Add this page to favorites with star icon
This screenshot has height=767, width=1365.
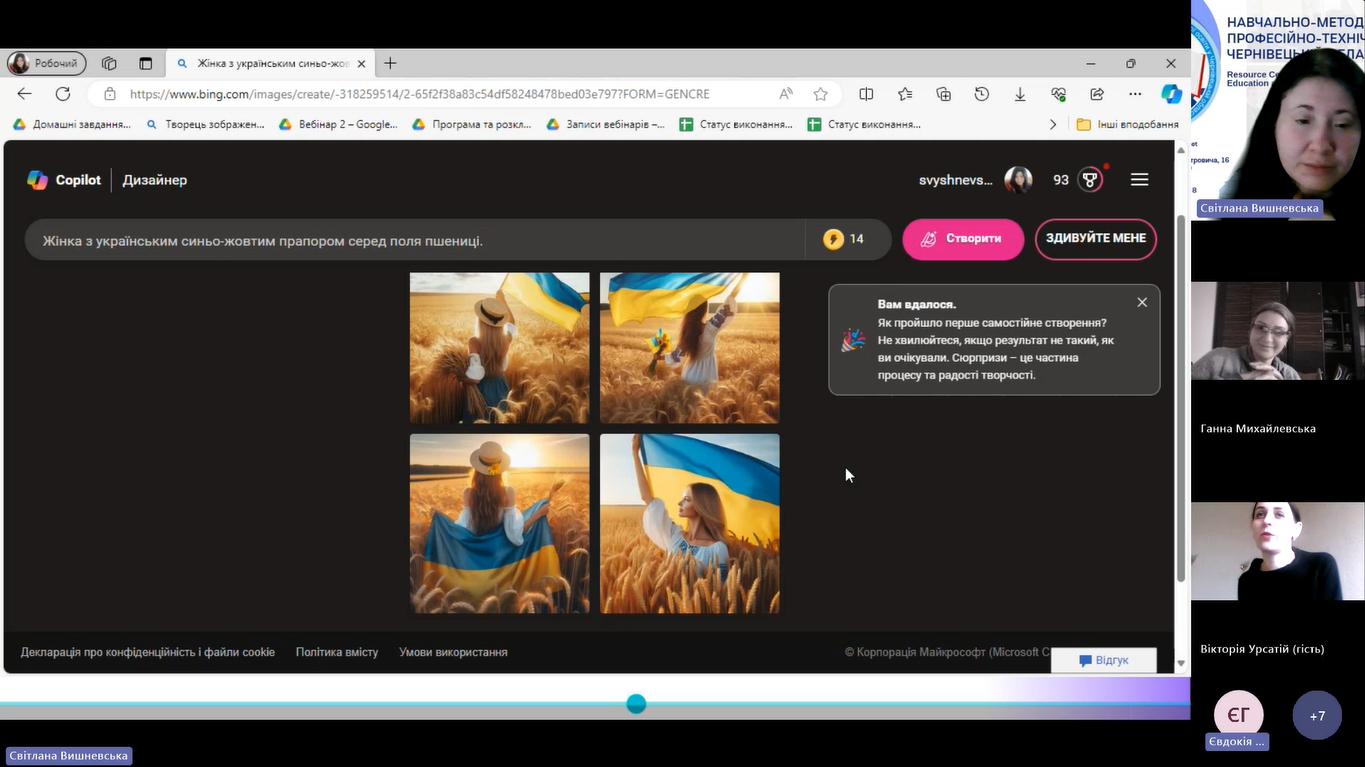tap(820, 94)
